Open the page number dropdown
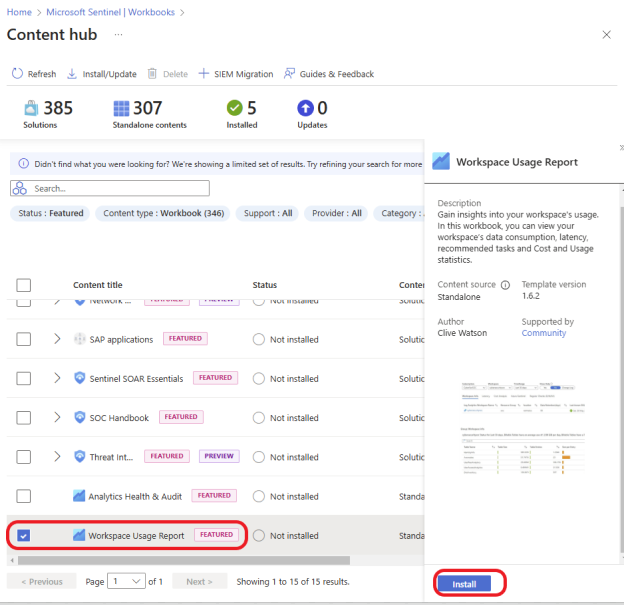 coord(126,582)
